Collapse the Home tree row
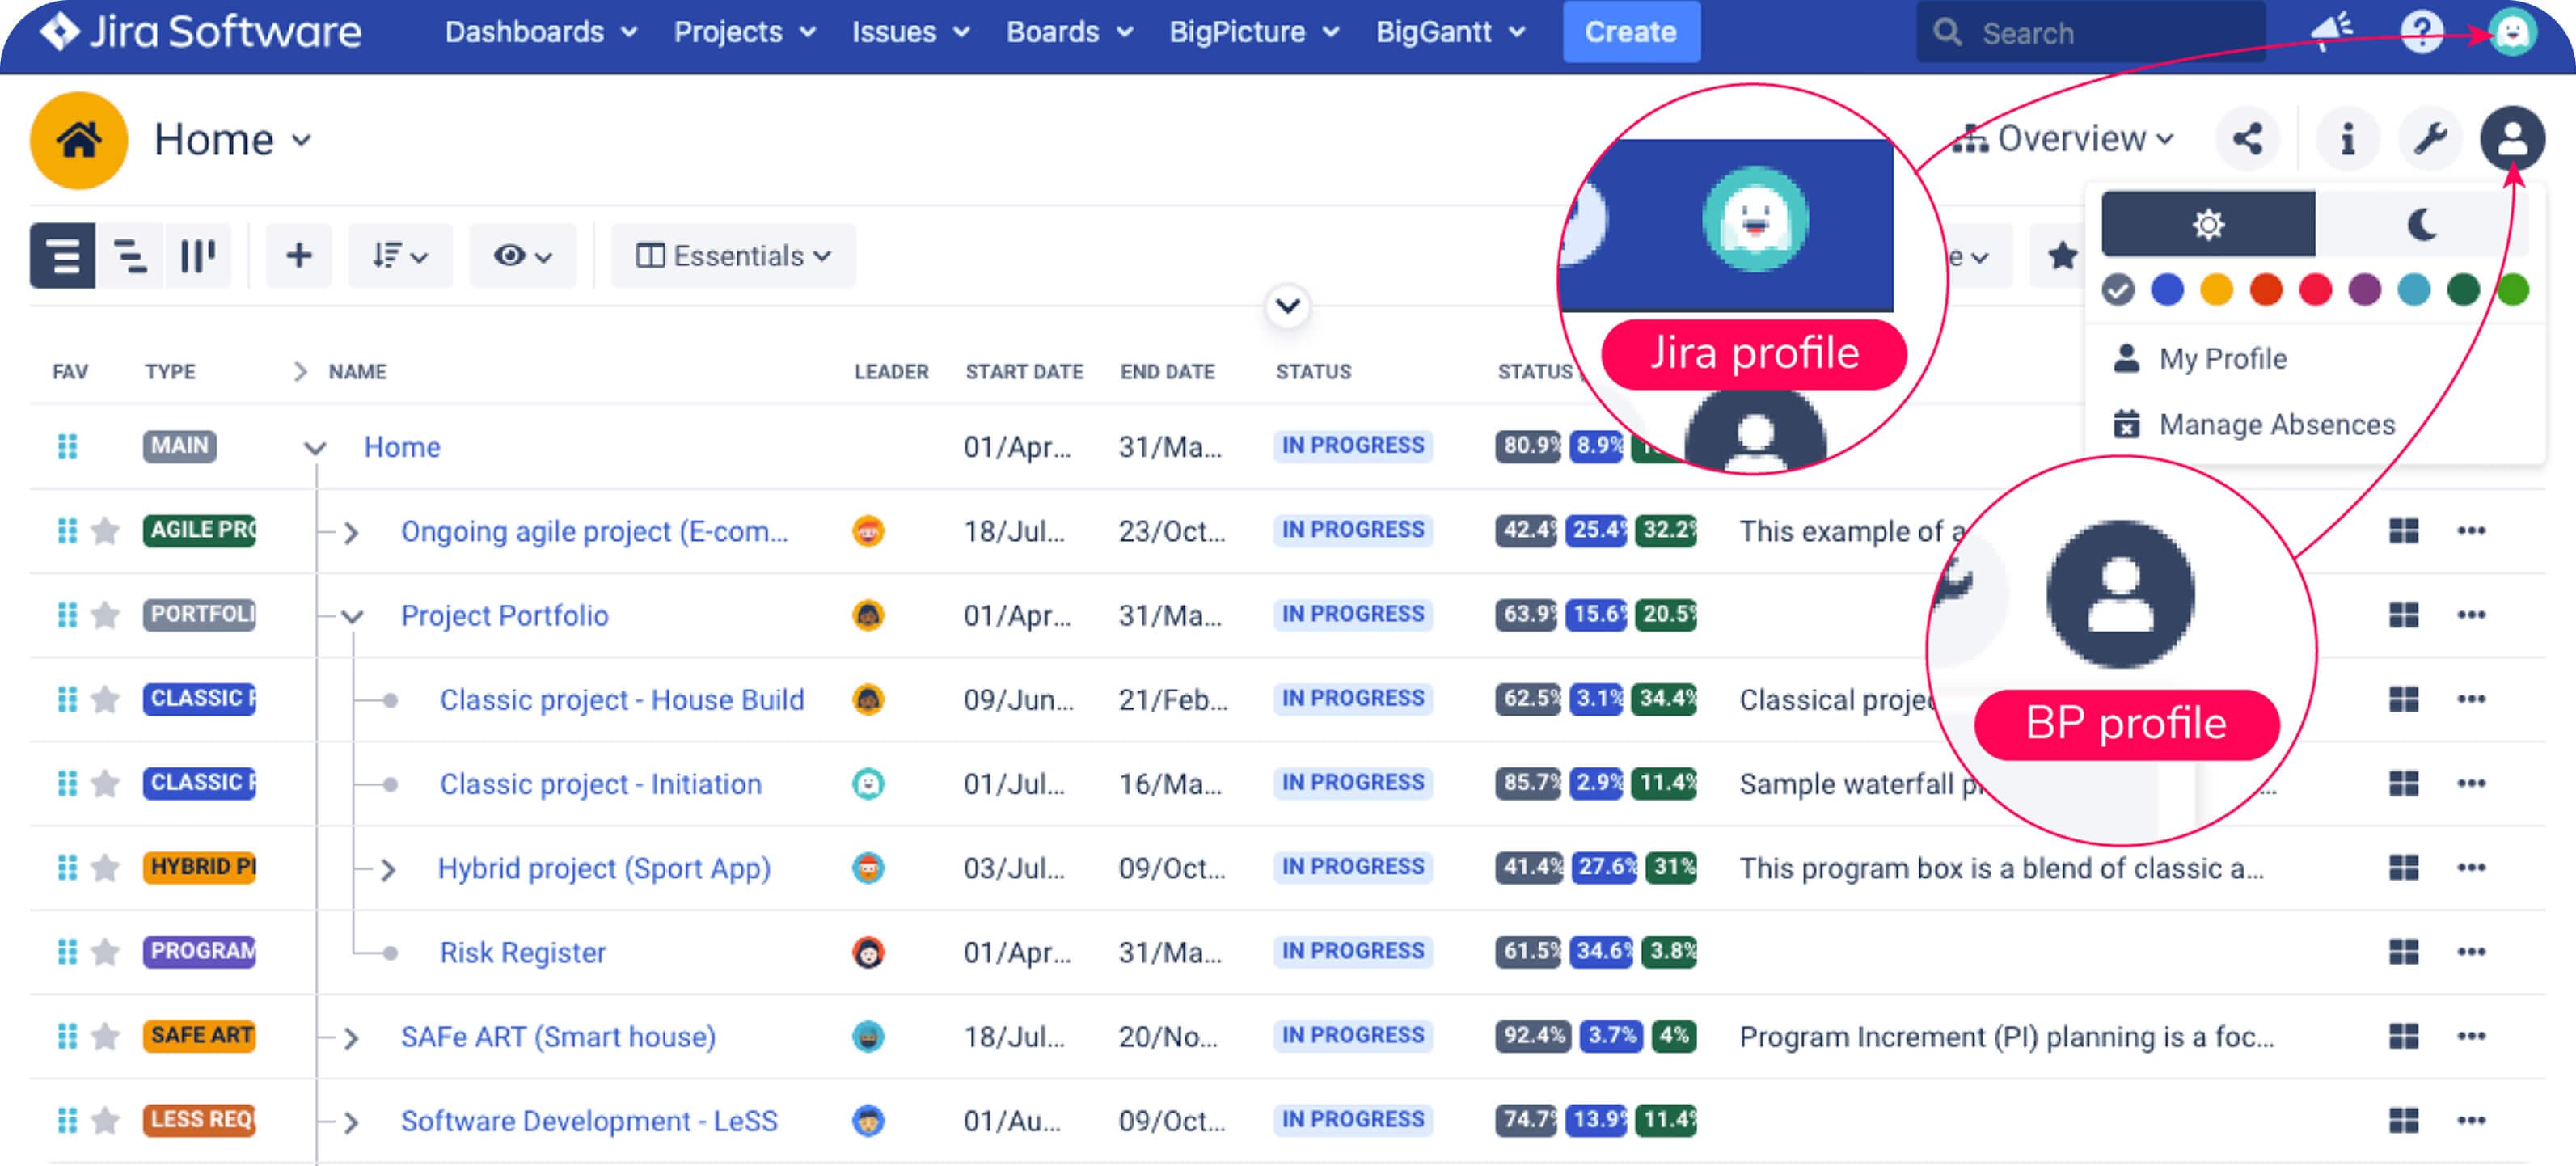The image size is (2576, 1166). point(315,448)
